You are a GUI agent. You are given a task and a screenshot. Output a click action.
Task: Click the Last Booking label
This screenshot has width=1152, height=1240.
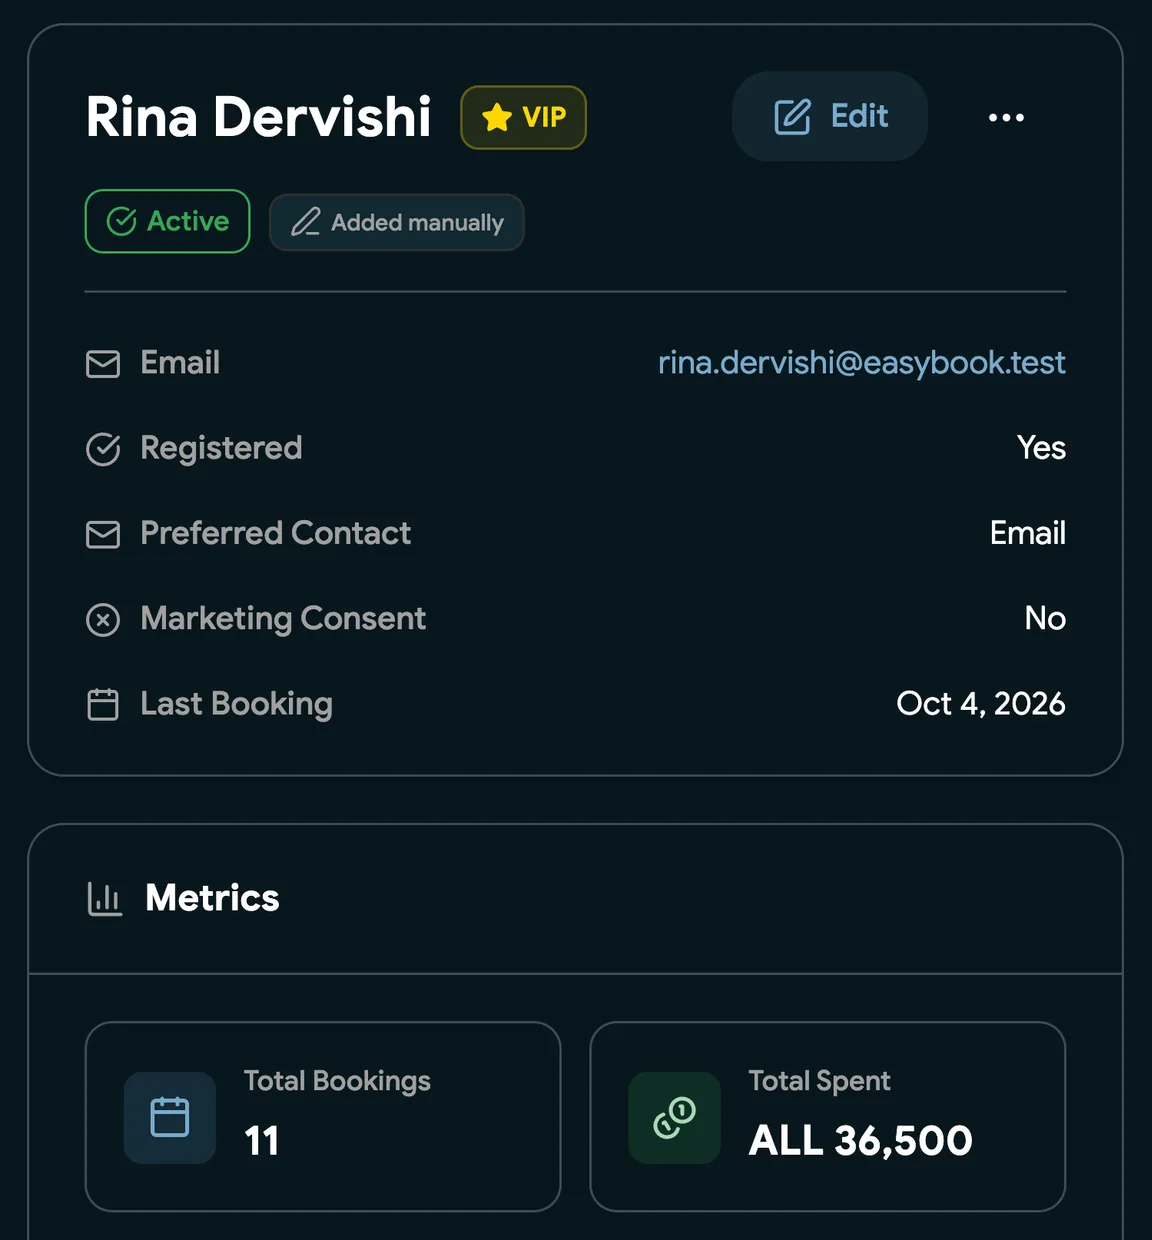pos(237,704)
